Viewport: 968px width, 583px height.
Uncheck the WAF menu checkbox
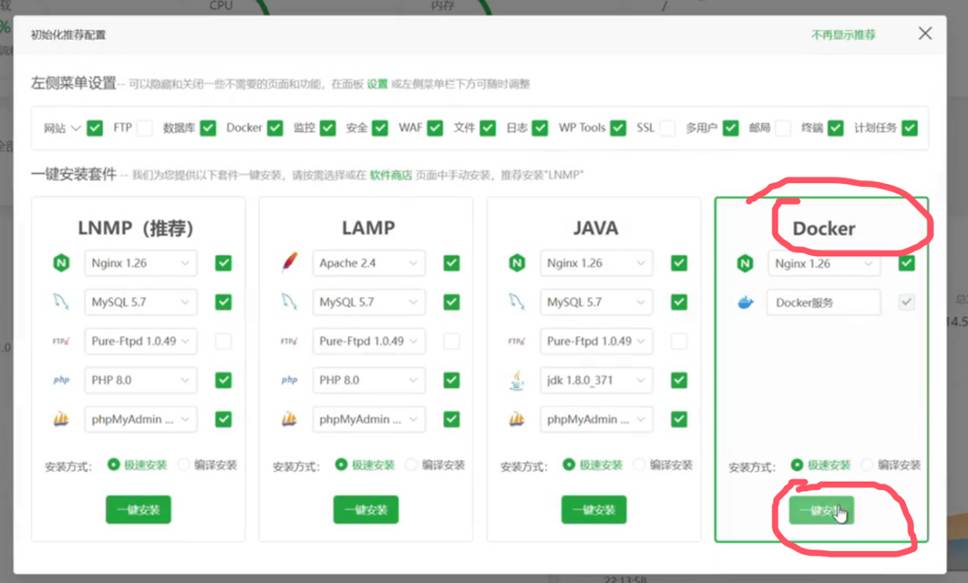point(435,128)
